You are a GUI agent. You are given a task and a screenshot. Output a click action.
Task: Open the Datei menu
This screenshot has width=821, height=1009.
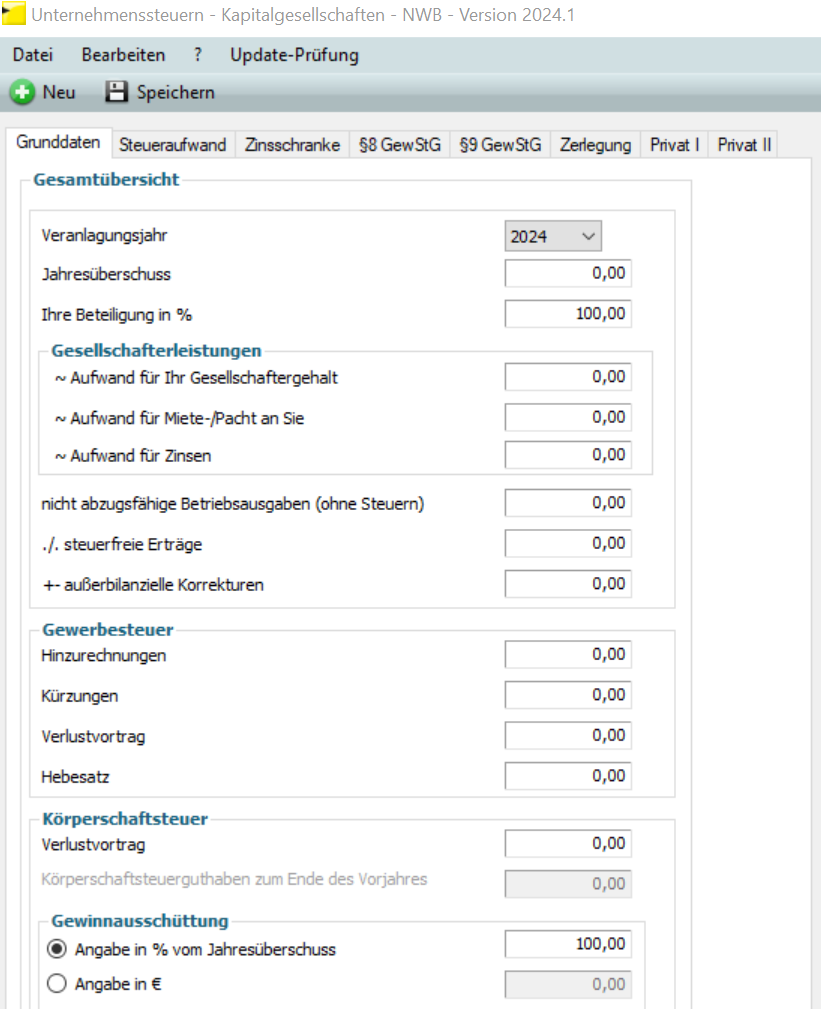(x=33, y=55)
